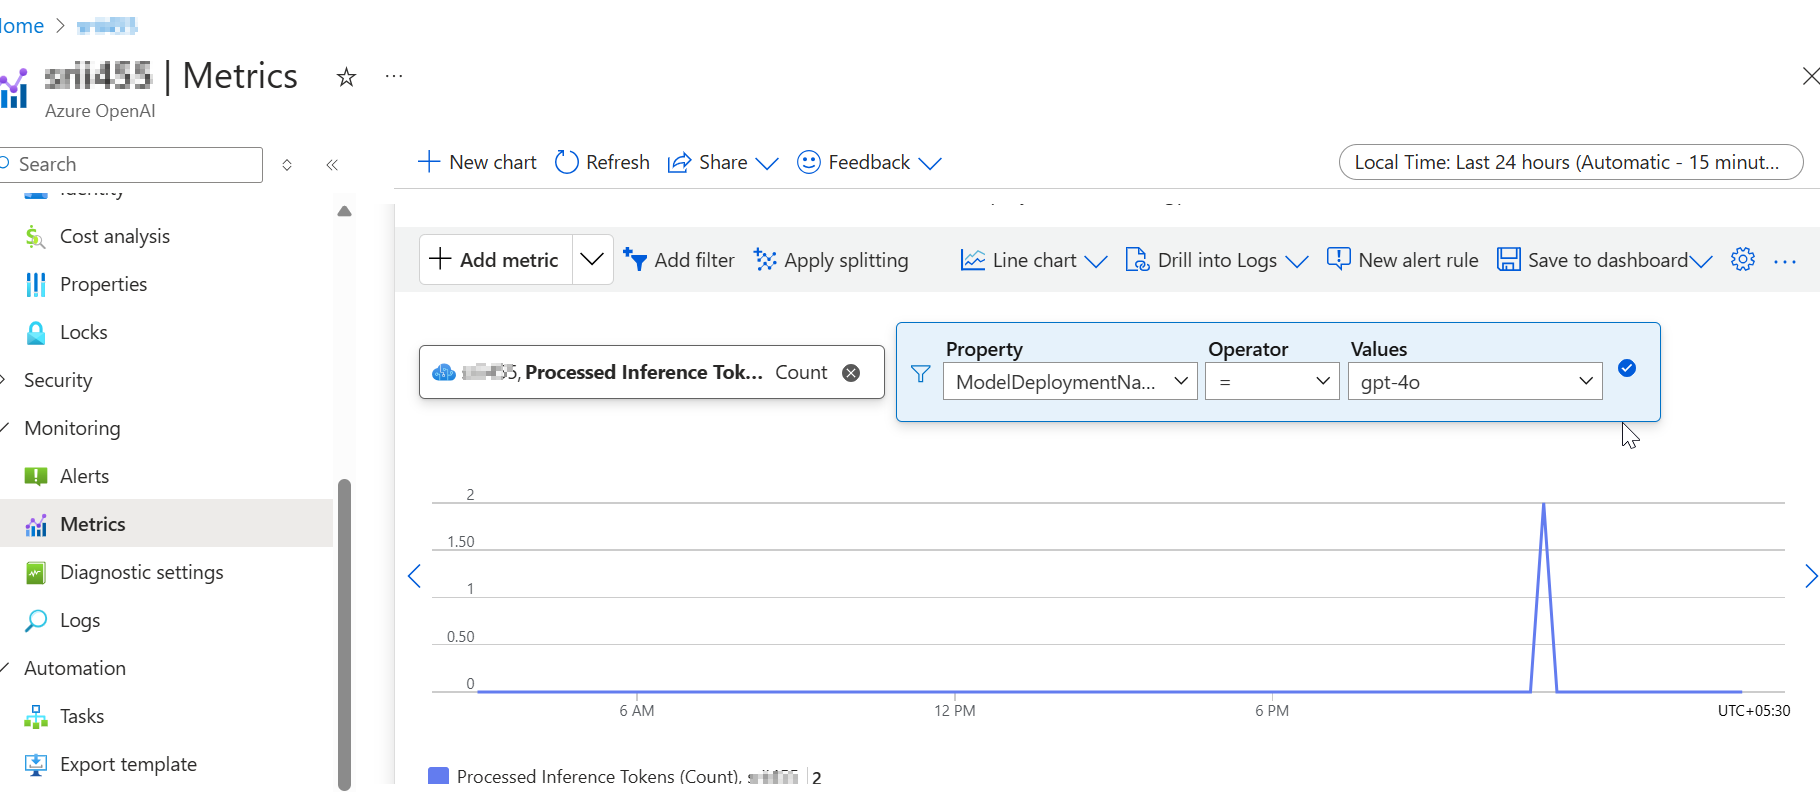Open the Local Time range picker

1570,162
